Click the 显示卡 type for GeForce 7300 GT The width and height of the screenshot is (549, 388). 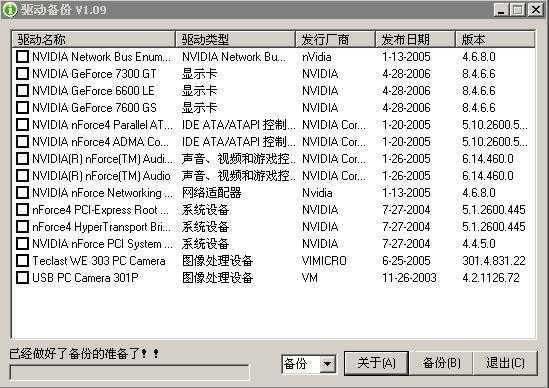pyautogui.click(x=199, y=74)
